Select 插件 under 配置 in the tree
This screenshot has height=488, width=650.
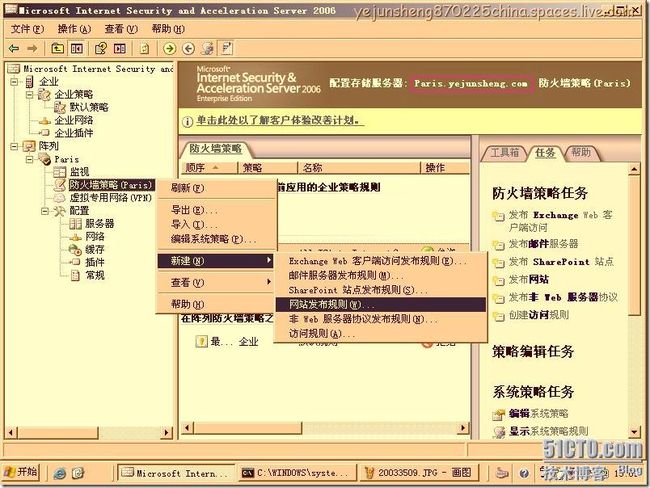click(95, 262)
